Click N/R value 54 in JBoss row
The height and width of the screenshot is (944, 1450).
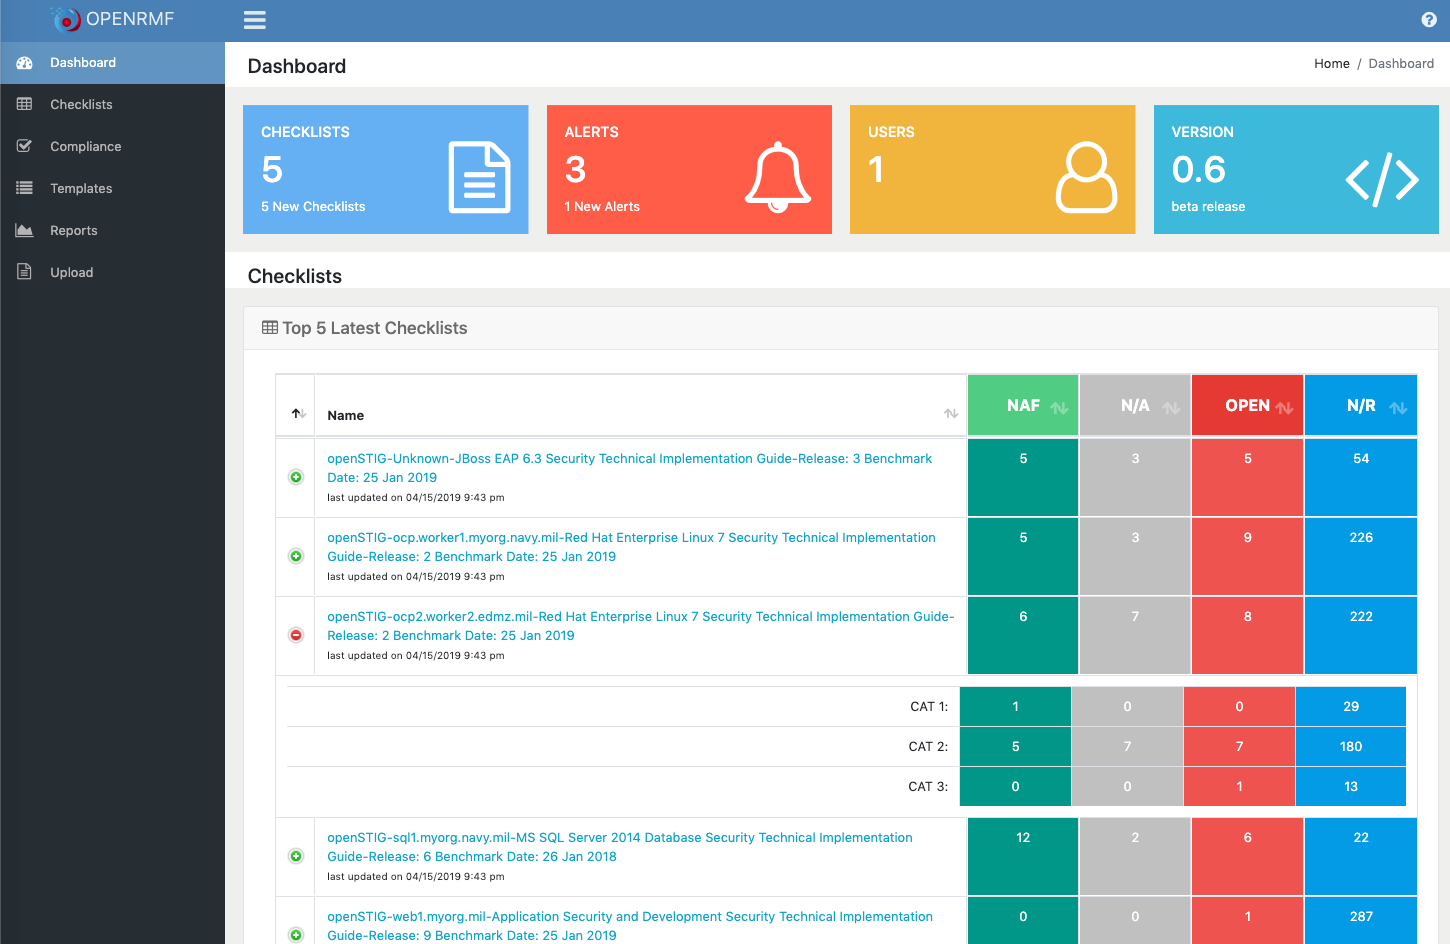(1361, 458)
